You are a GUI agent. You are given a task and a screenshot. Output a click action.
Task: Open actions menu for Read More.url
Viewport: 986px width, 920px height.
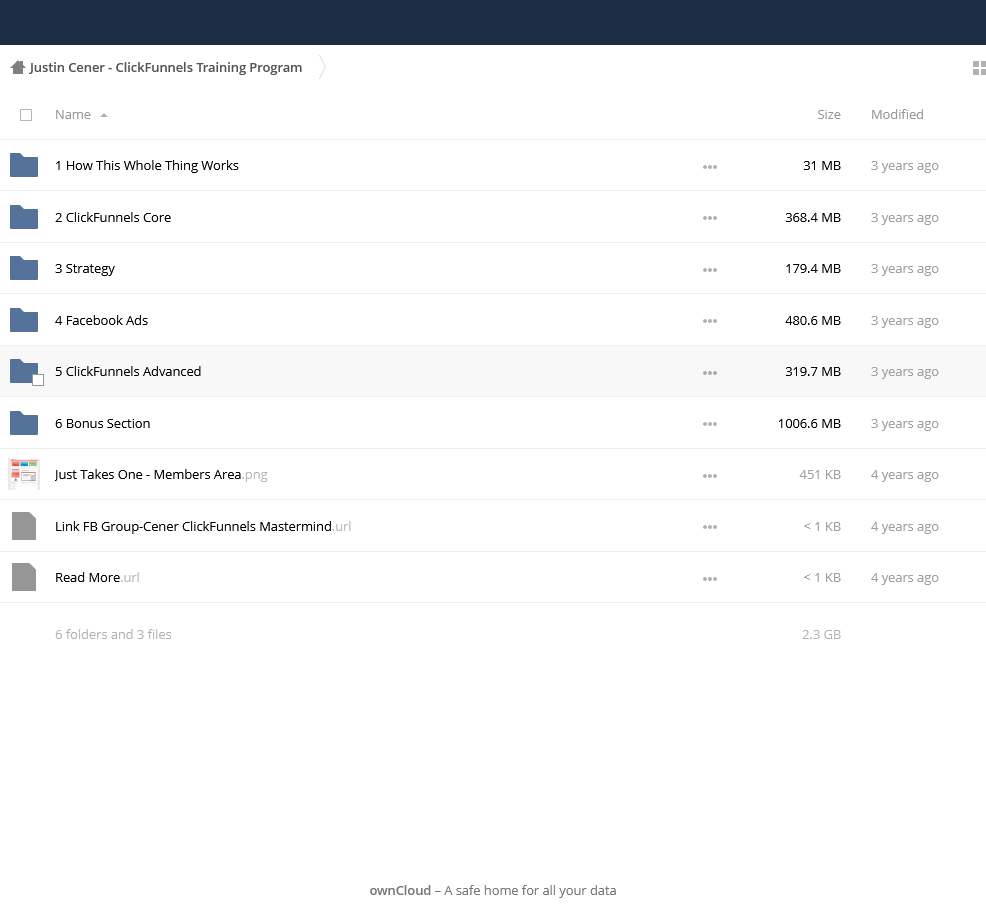(710, 579)
